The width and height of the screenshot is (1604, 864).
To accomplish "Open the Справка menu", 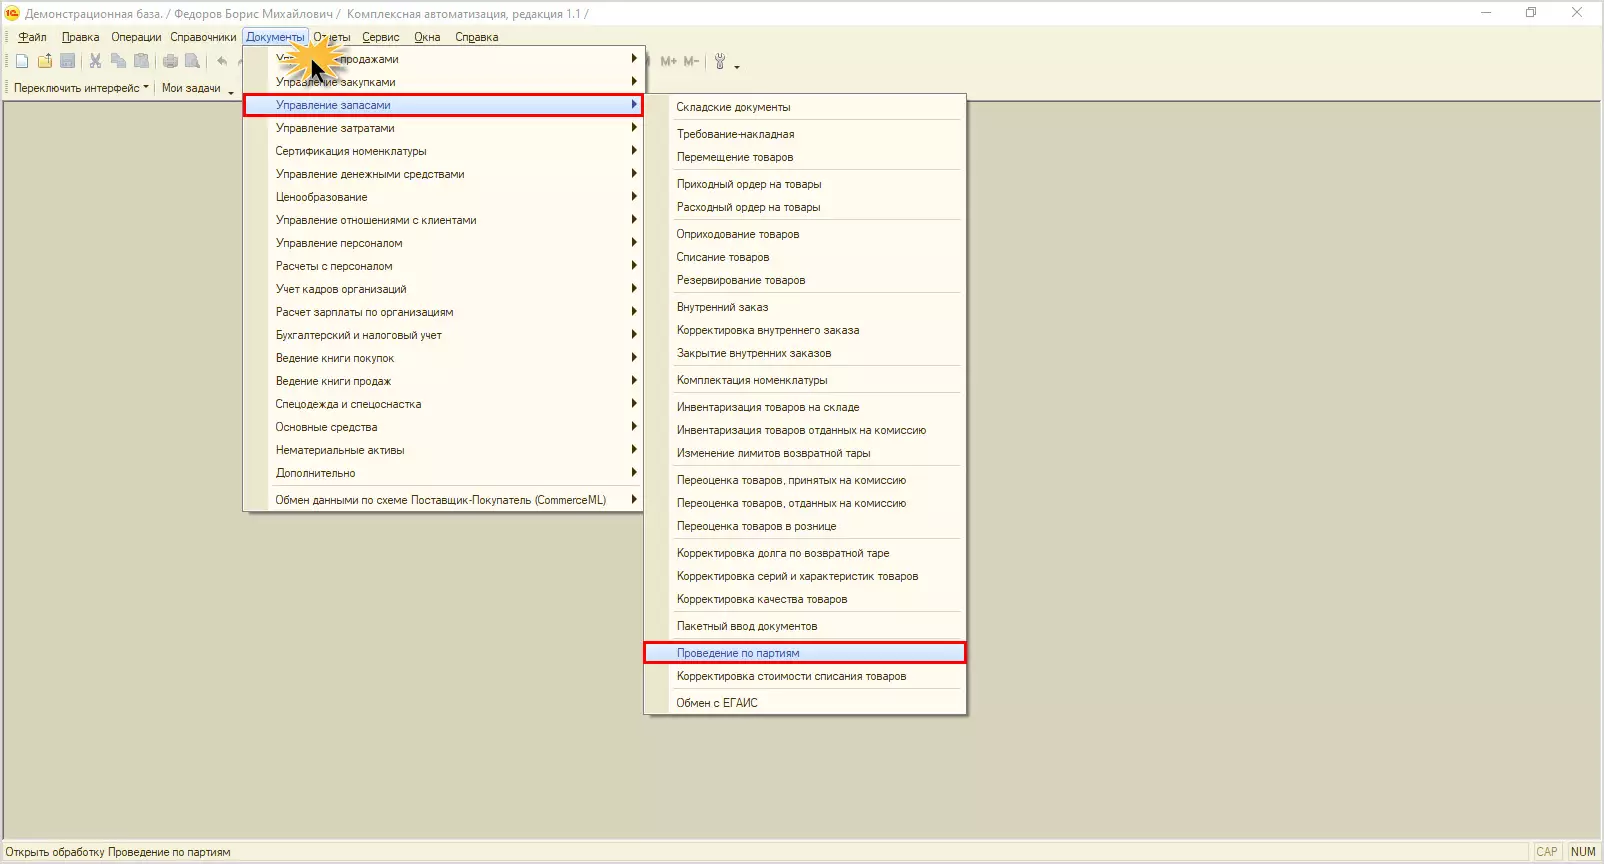I will 476,37.
